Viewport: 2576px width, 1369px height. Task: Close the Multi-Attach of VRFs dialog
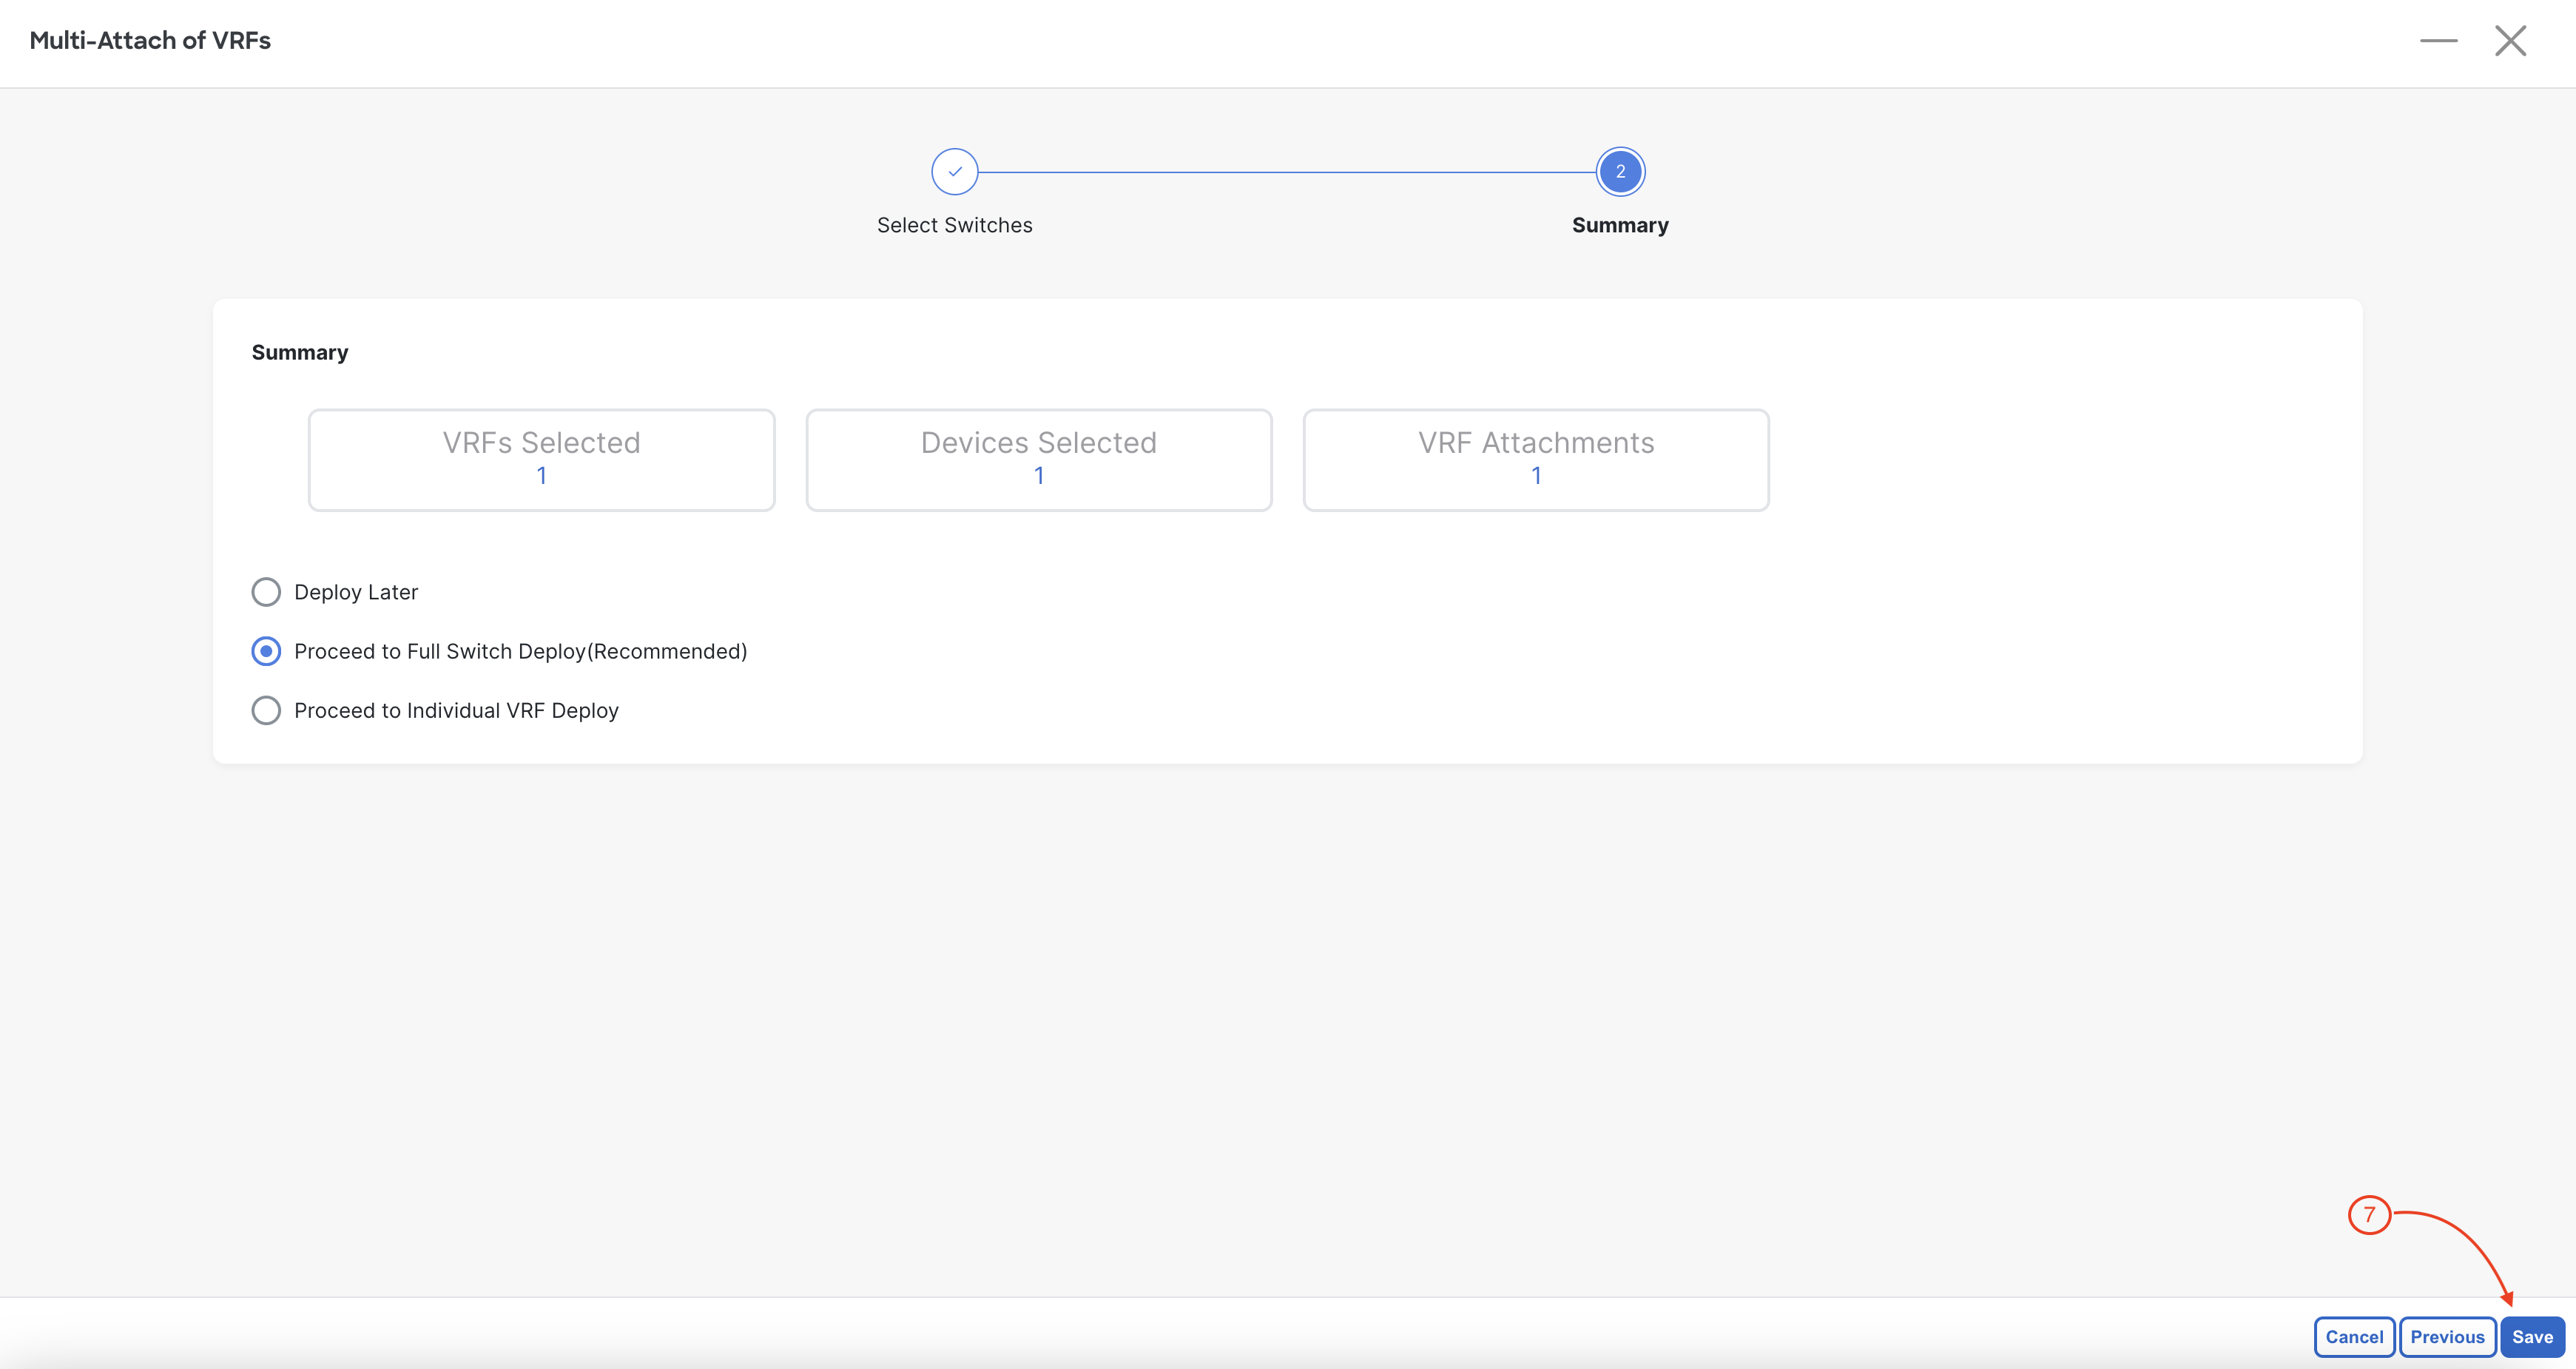pos(2510,41)
